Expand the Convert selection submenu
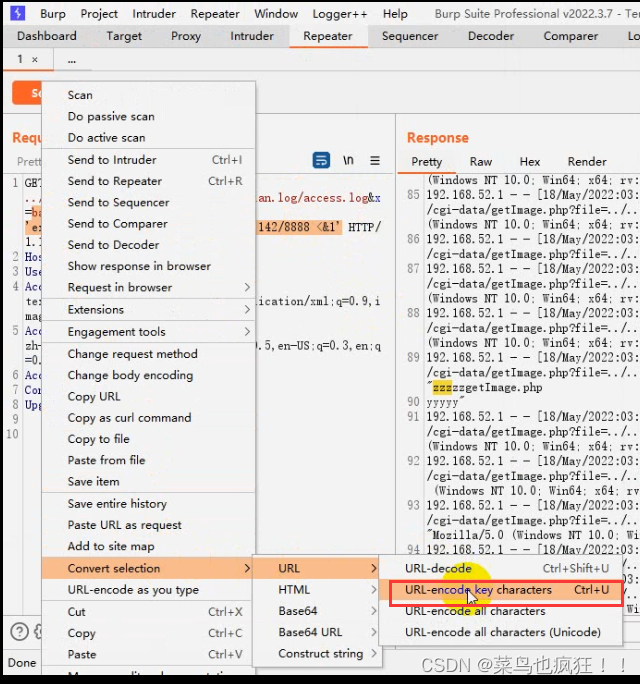 tap(148, 568)
